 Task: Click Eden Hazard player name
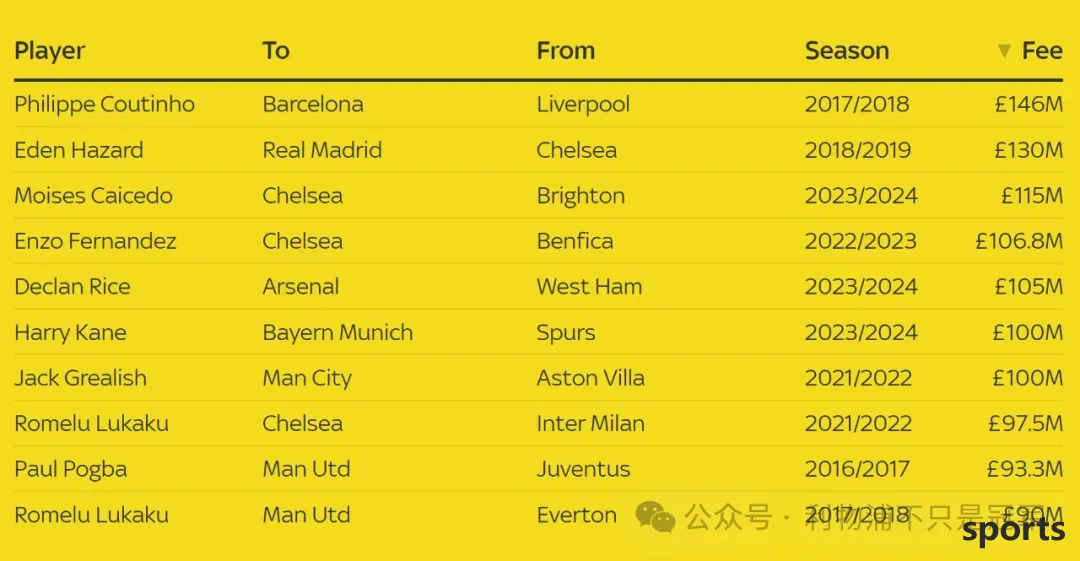tap(79, 150)
